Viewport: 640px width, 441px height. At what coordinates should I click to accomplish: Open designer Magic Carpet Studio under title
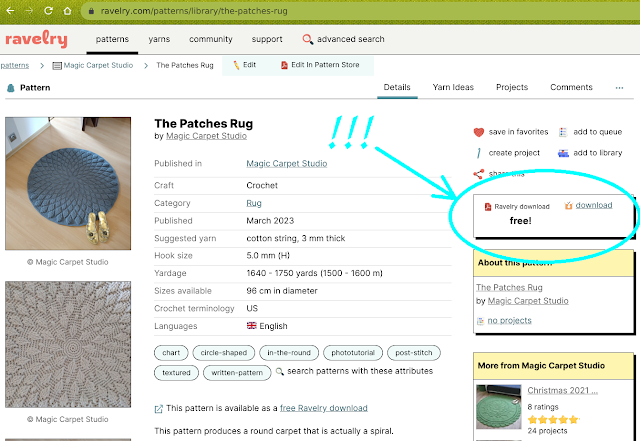206,136
